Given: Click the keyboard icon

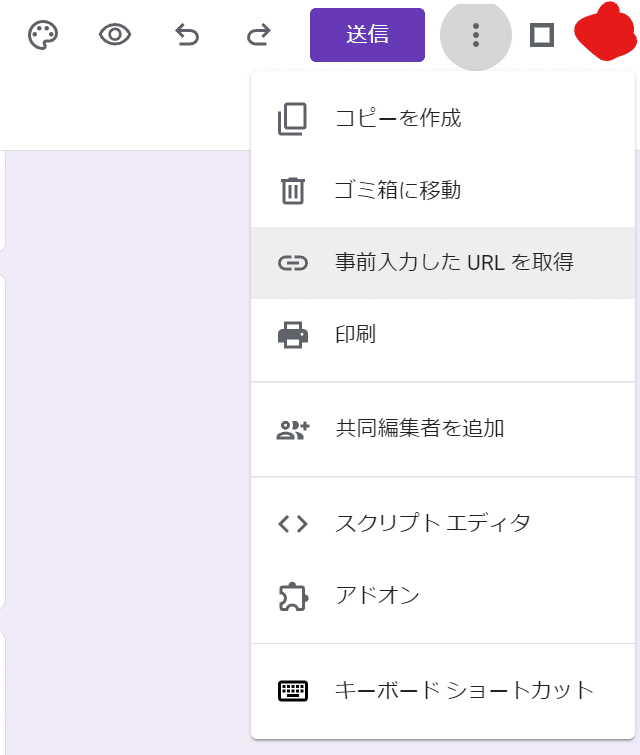Looking at the screenshot, I should pos(293,691).
